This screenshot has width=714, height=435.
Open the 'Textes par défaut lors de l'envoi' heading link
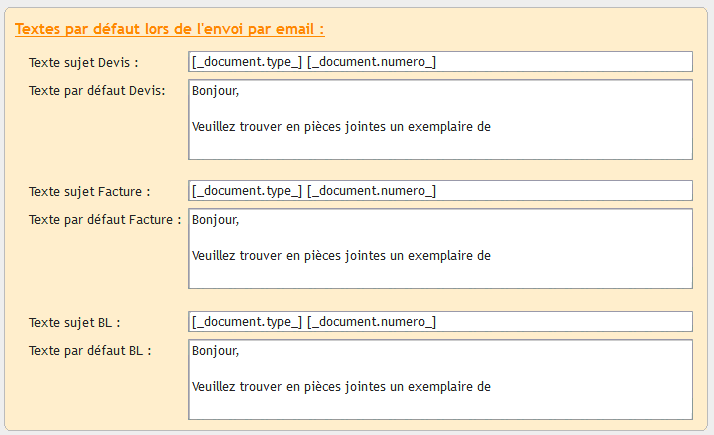point(169,29)
